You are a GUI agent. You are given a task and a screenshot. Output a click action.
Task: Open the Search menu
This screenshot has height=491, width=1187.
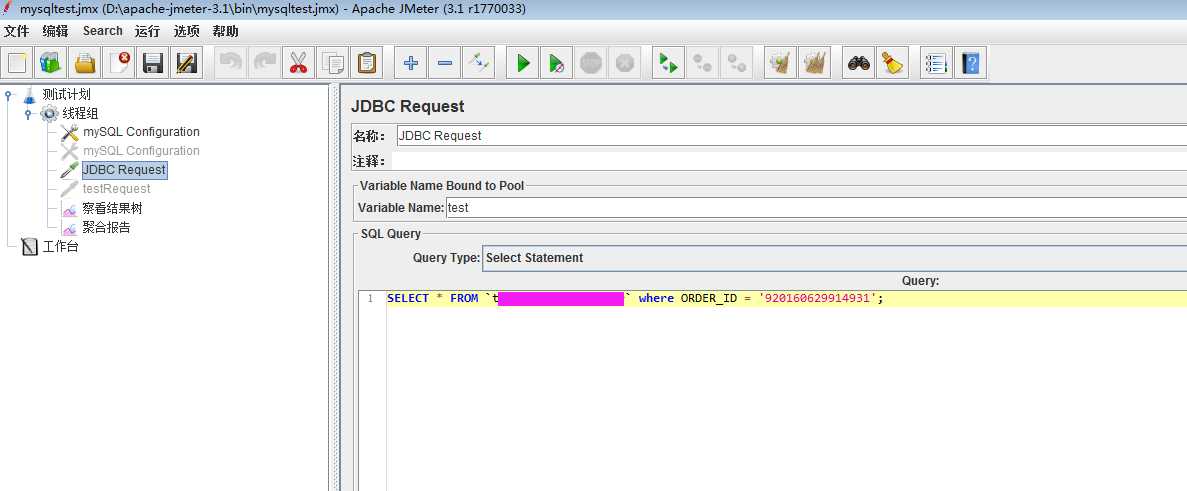pos(103,31)
